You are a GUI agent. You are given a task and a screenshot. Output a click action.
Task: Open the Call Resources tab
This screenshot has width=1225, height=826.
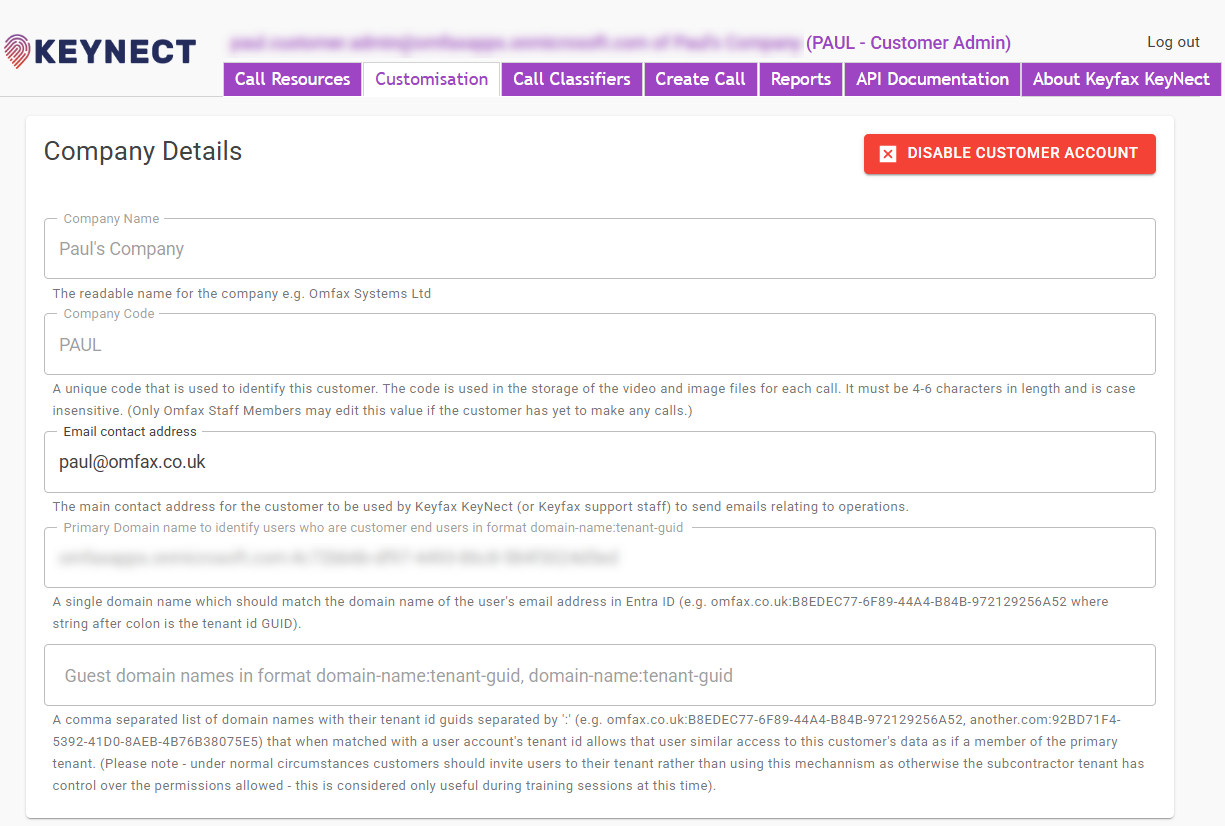(x=292, y=80)
